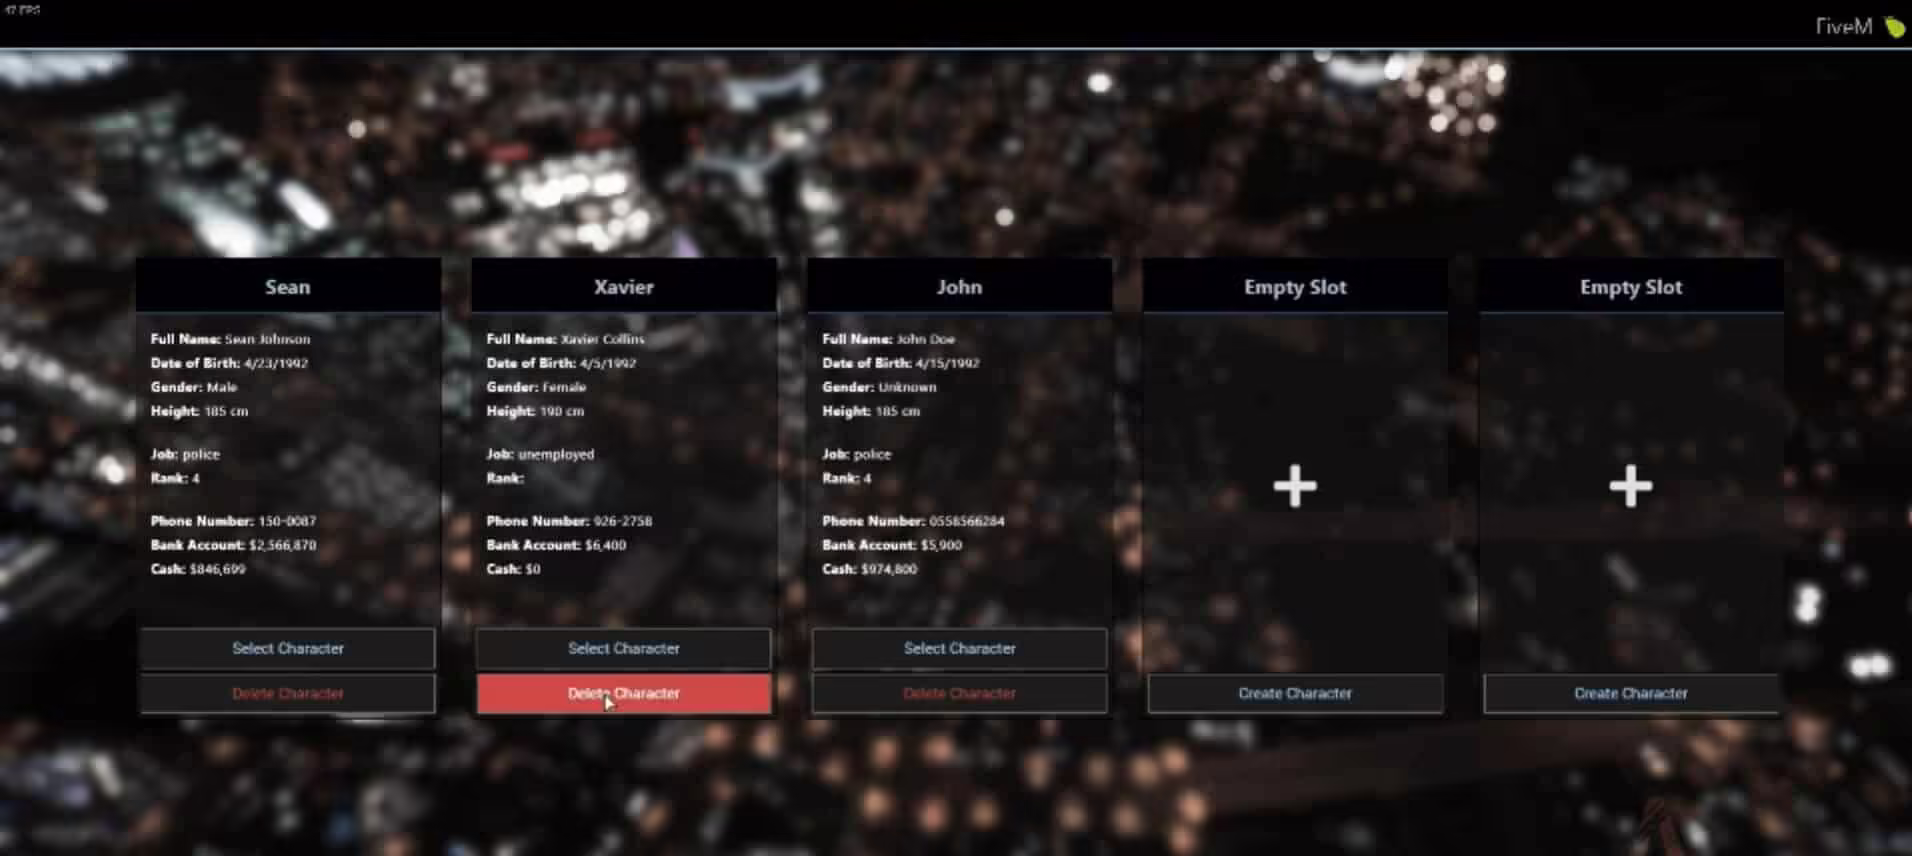This screenshot has width=1912, height=856.
Task: Click Full Name John Doe
Action: 888,339
